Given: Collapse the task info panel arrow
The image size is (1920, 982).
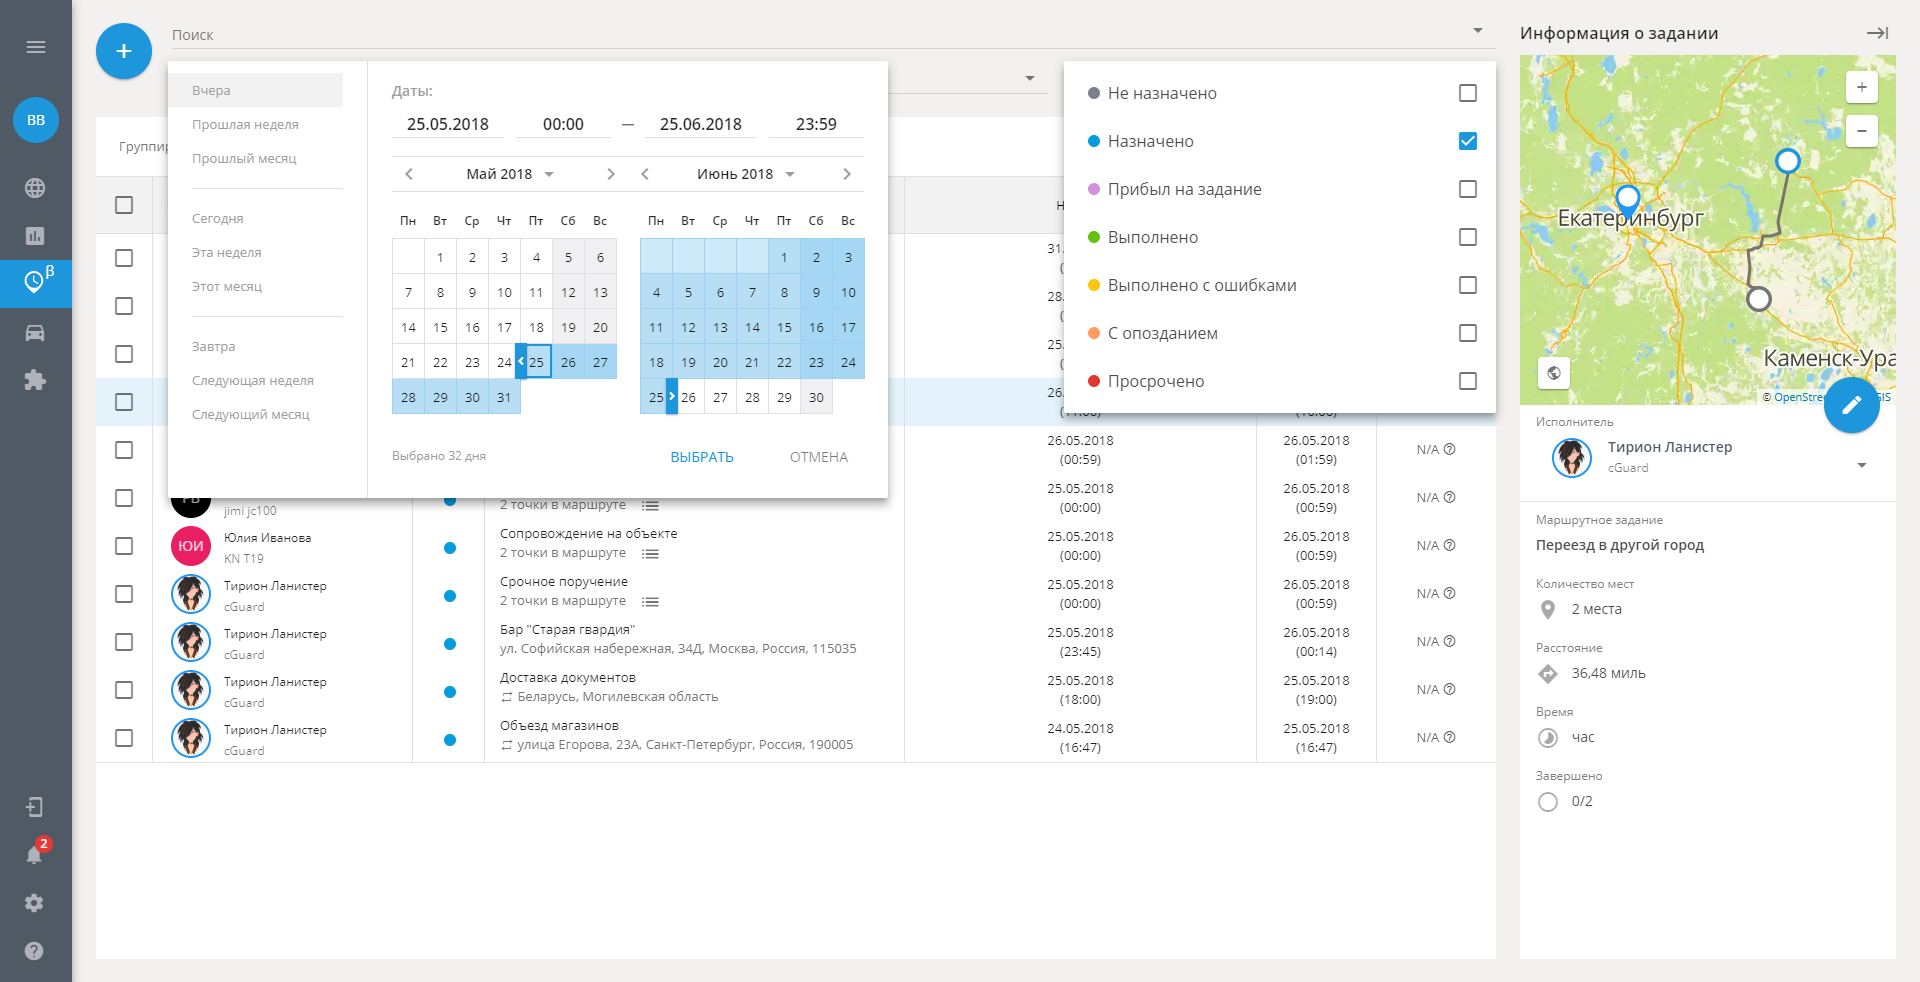Looking at the screenshot, I should pyautogui.click(x=1877, y=33).
